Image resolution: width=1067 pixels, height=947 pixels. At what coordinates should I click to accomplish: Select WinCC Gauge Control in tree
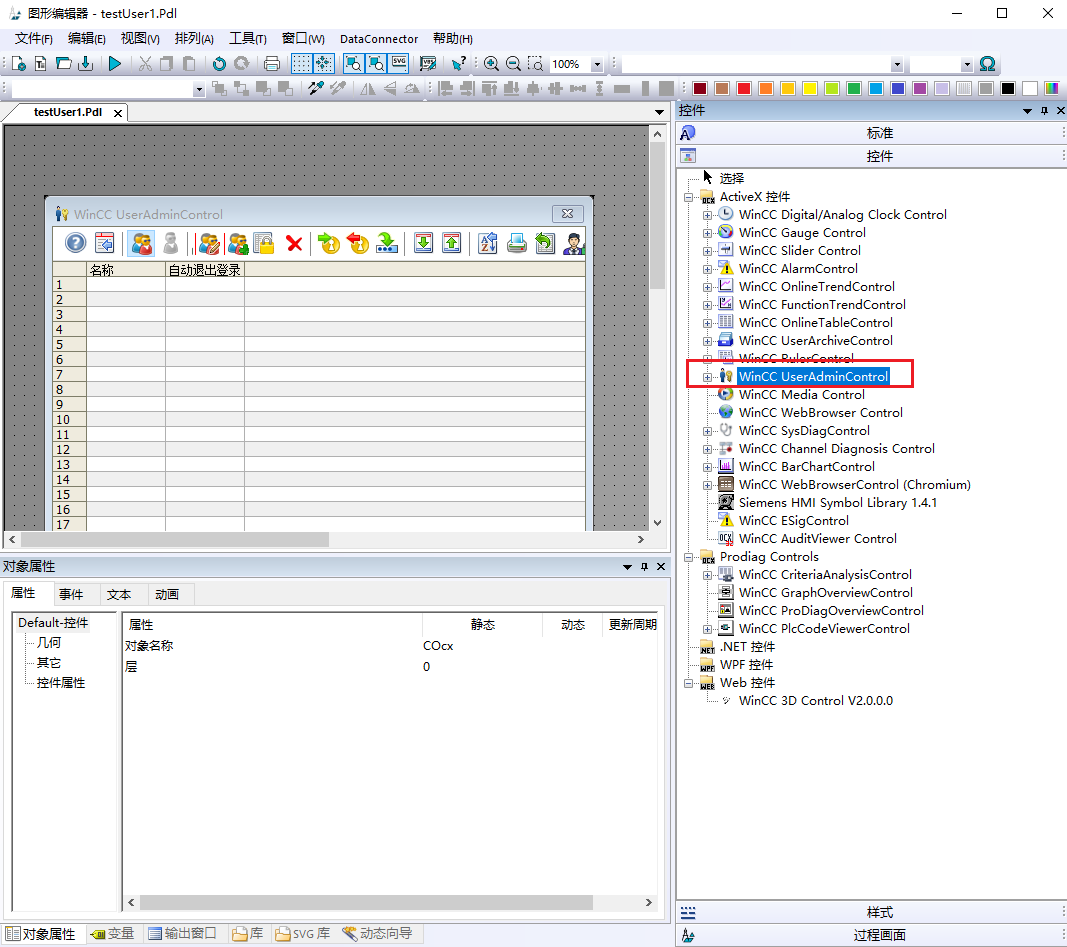click(802, 233)
